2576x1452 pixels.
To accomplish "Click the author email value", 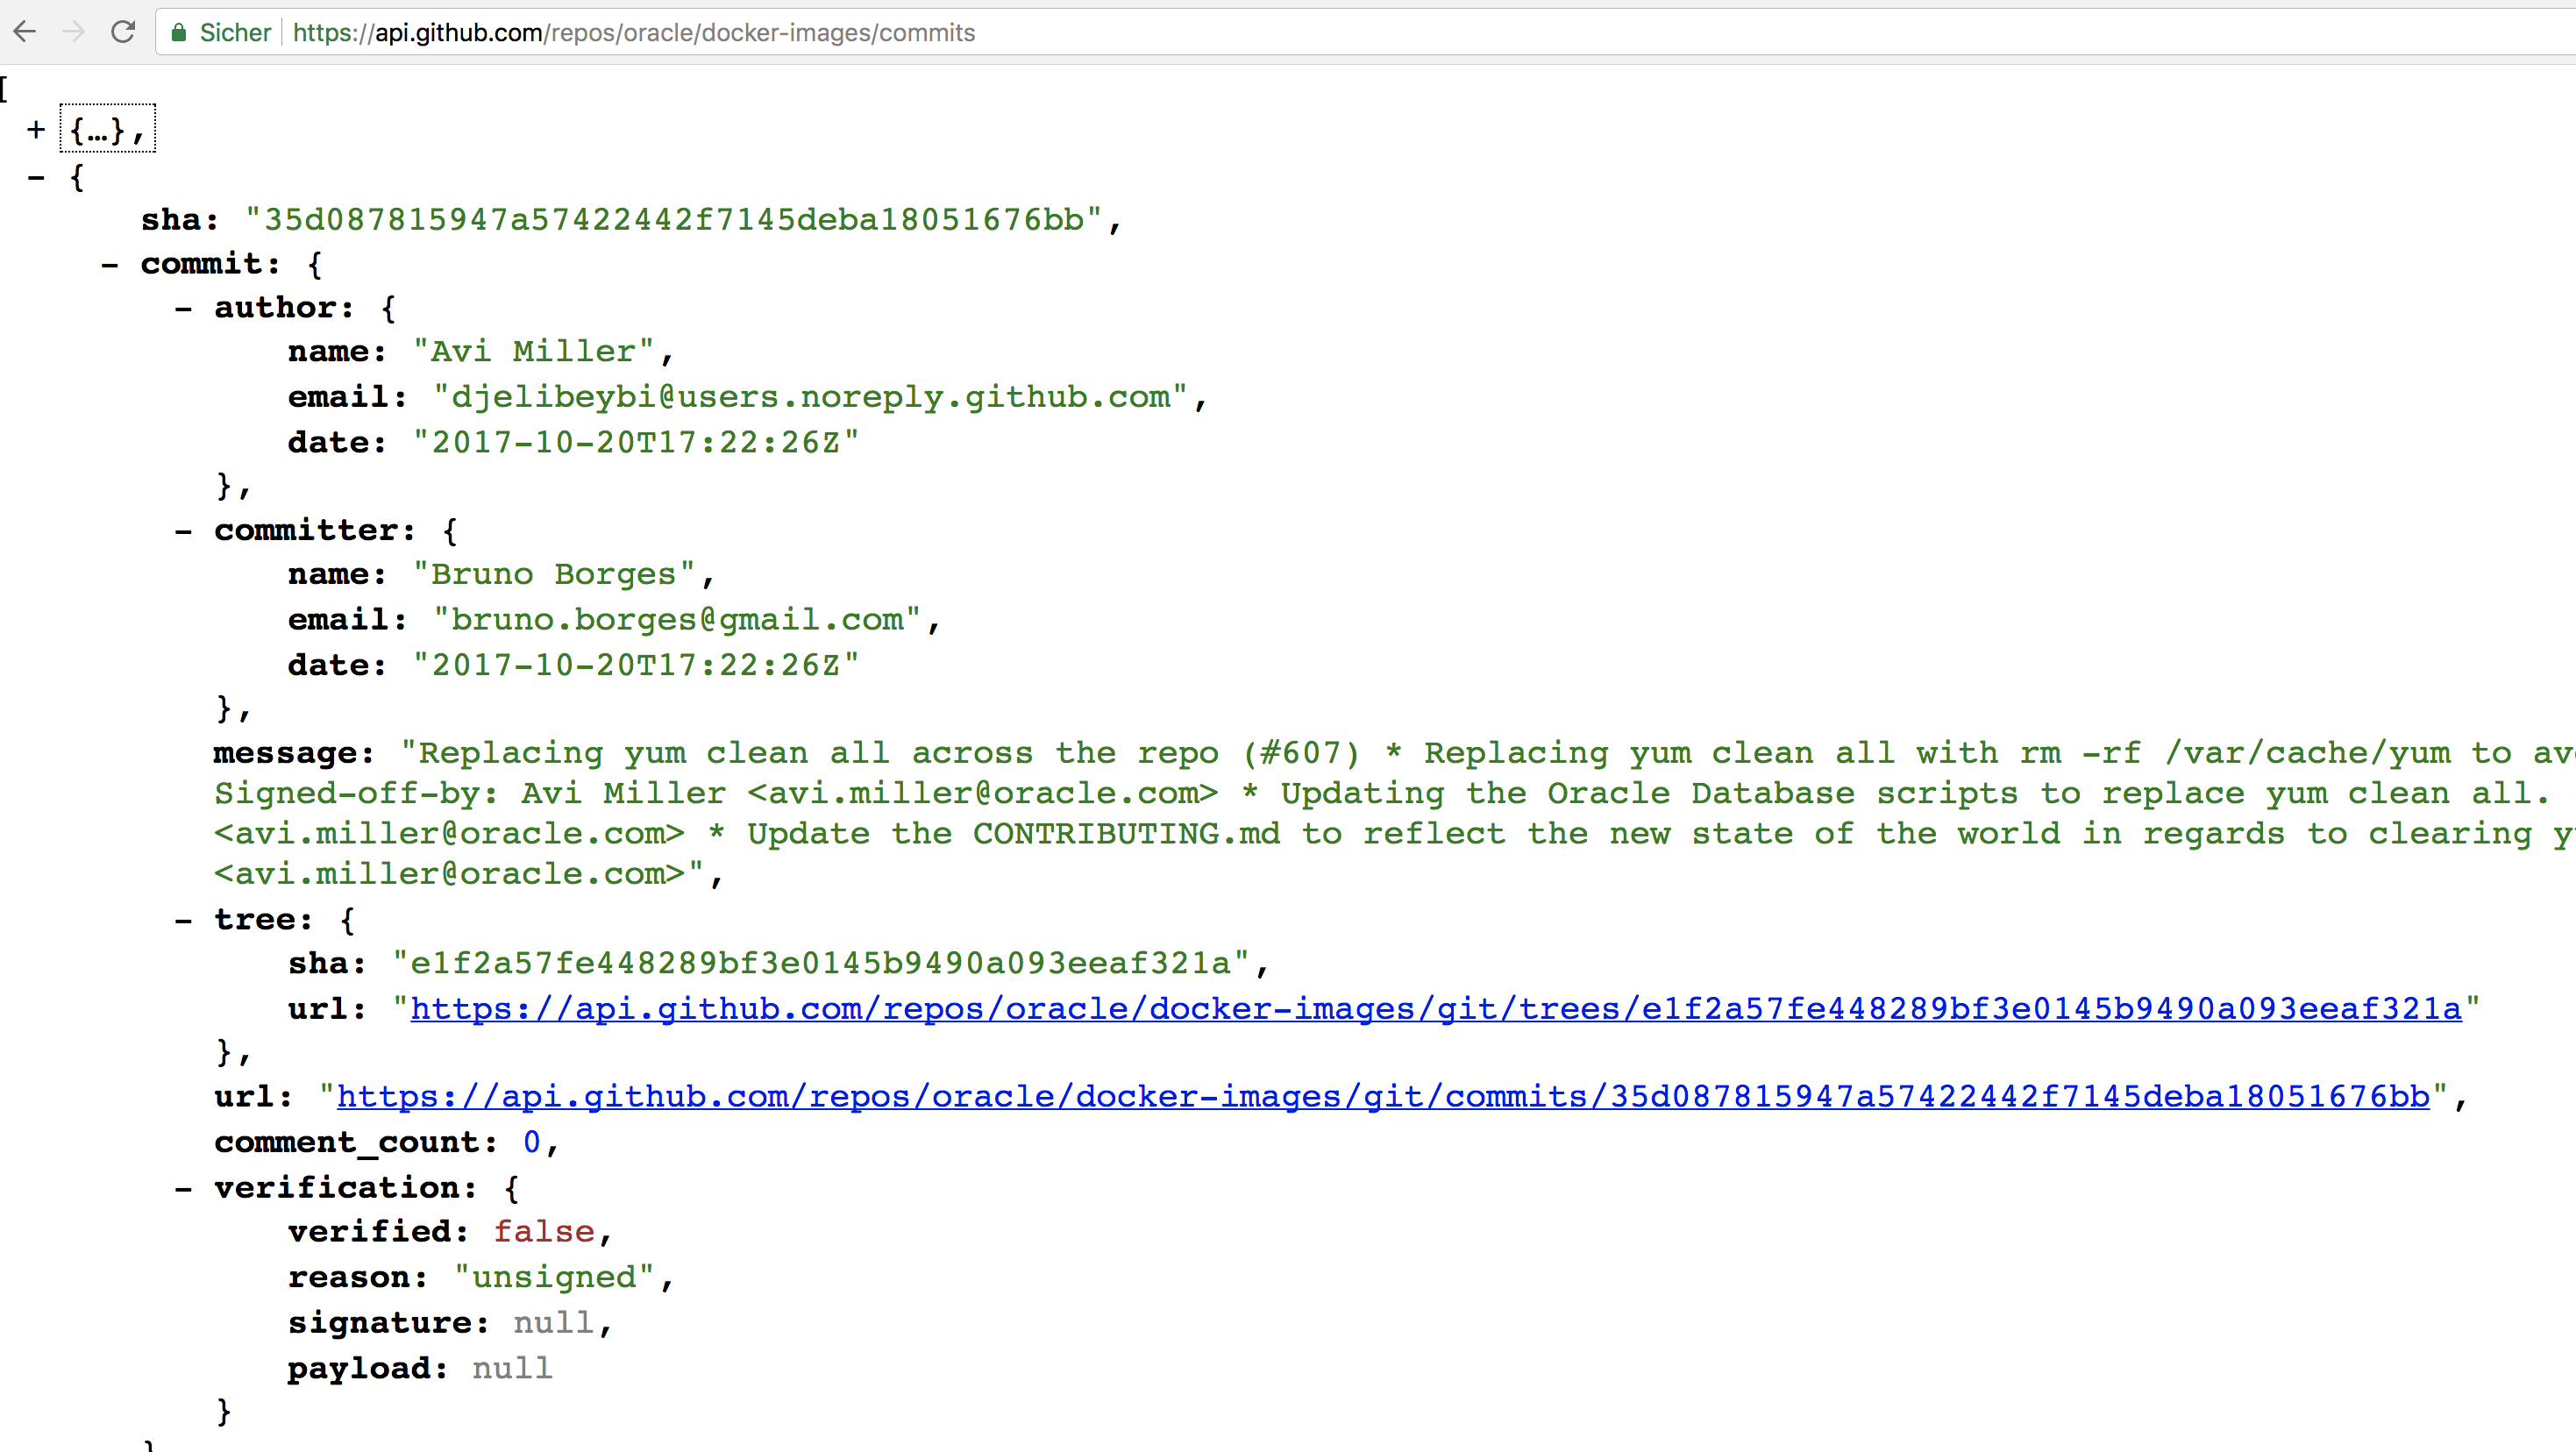I will (x=810, y=398).
